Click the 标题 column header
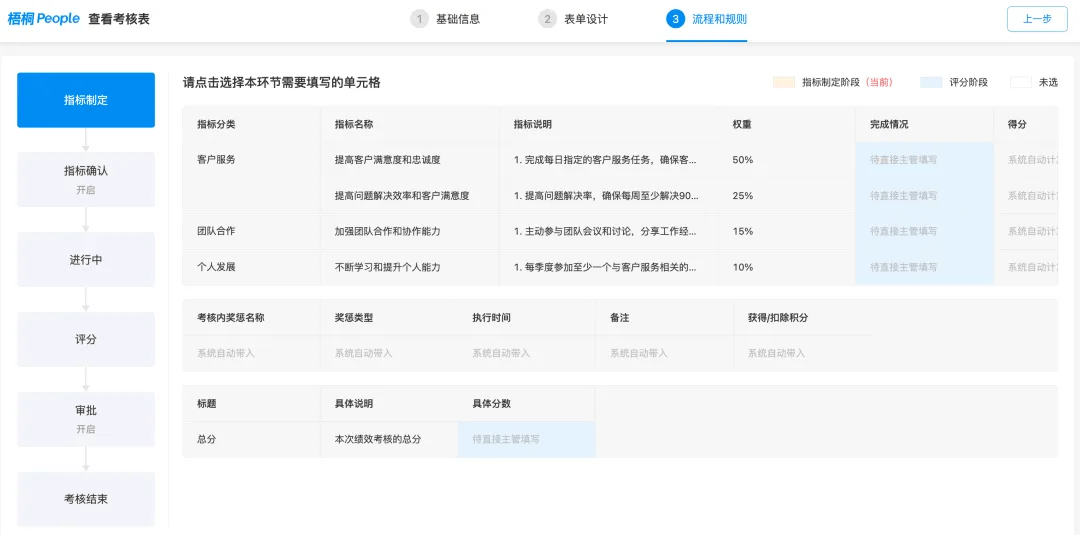This screenshot has height=535, width=1080. click(x=251, y=403)
